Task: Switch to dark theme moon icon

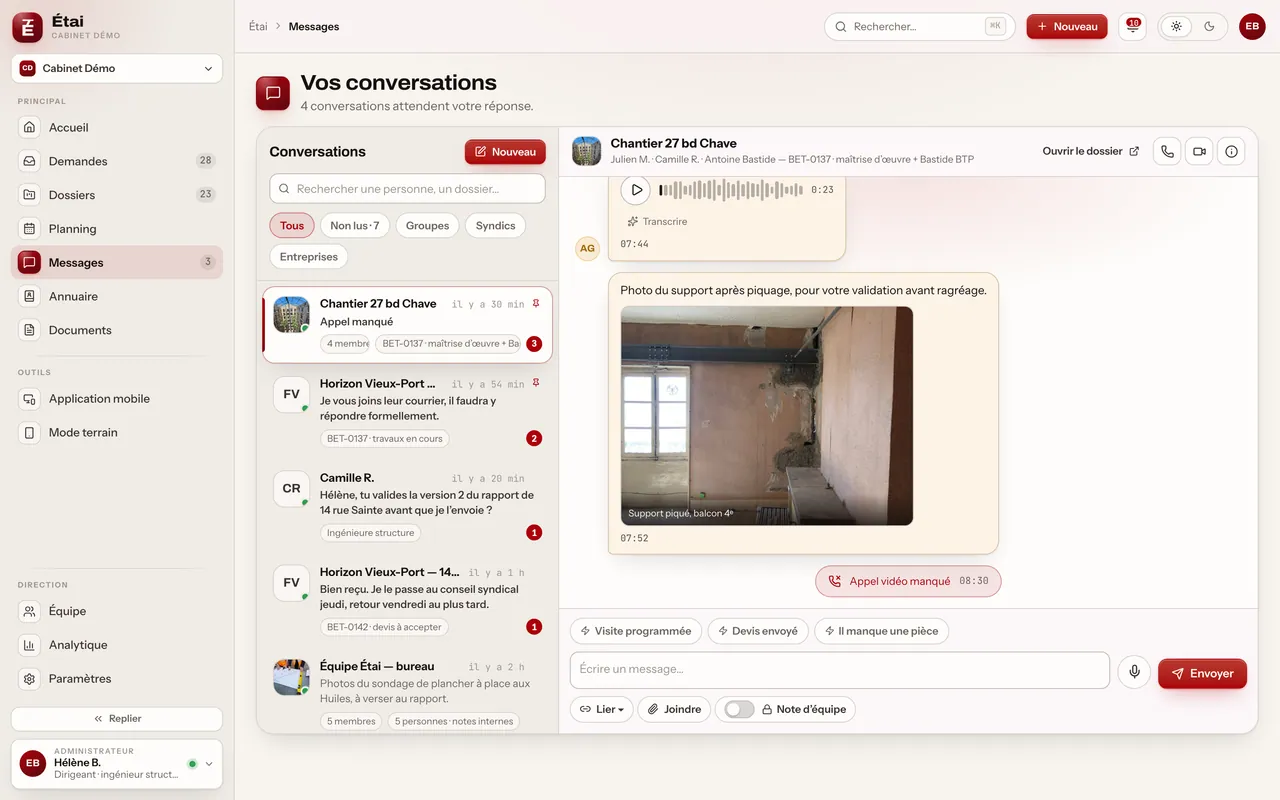Action: [x=1209, y=27]
